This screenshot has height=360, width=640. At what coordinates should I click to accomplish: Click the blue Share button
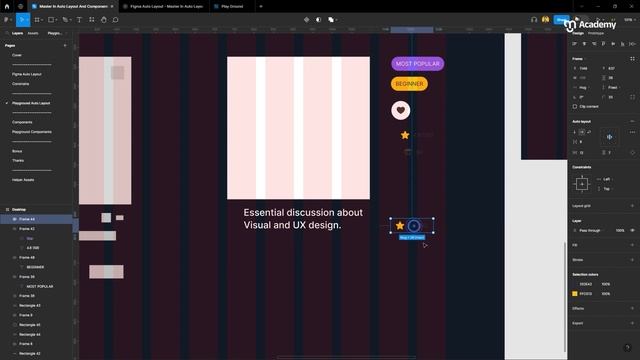(562, 20)
